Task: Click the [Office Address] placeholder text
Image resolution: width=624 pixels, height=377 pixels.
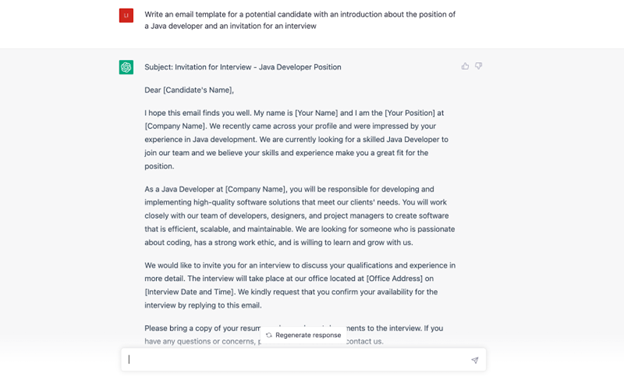Action: click(x=394, y=279)
